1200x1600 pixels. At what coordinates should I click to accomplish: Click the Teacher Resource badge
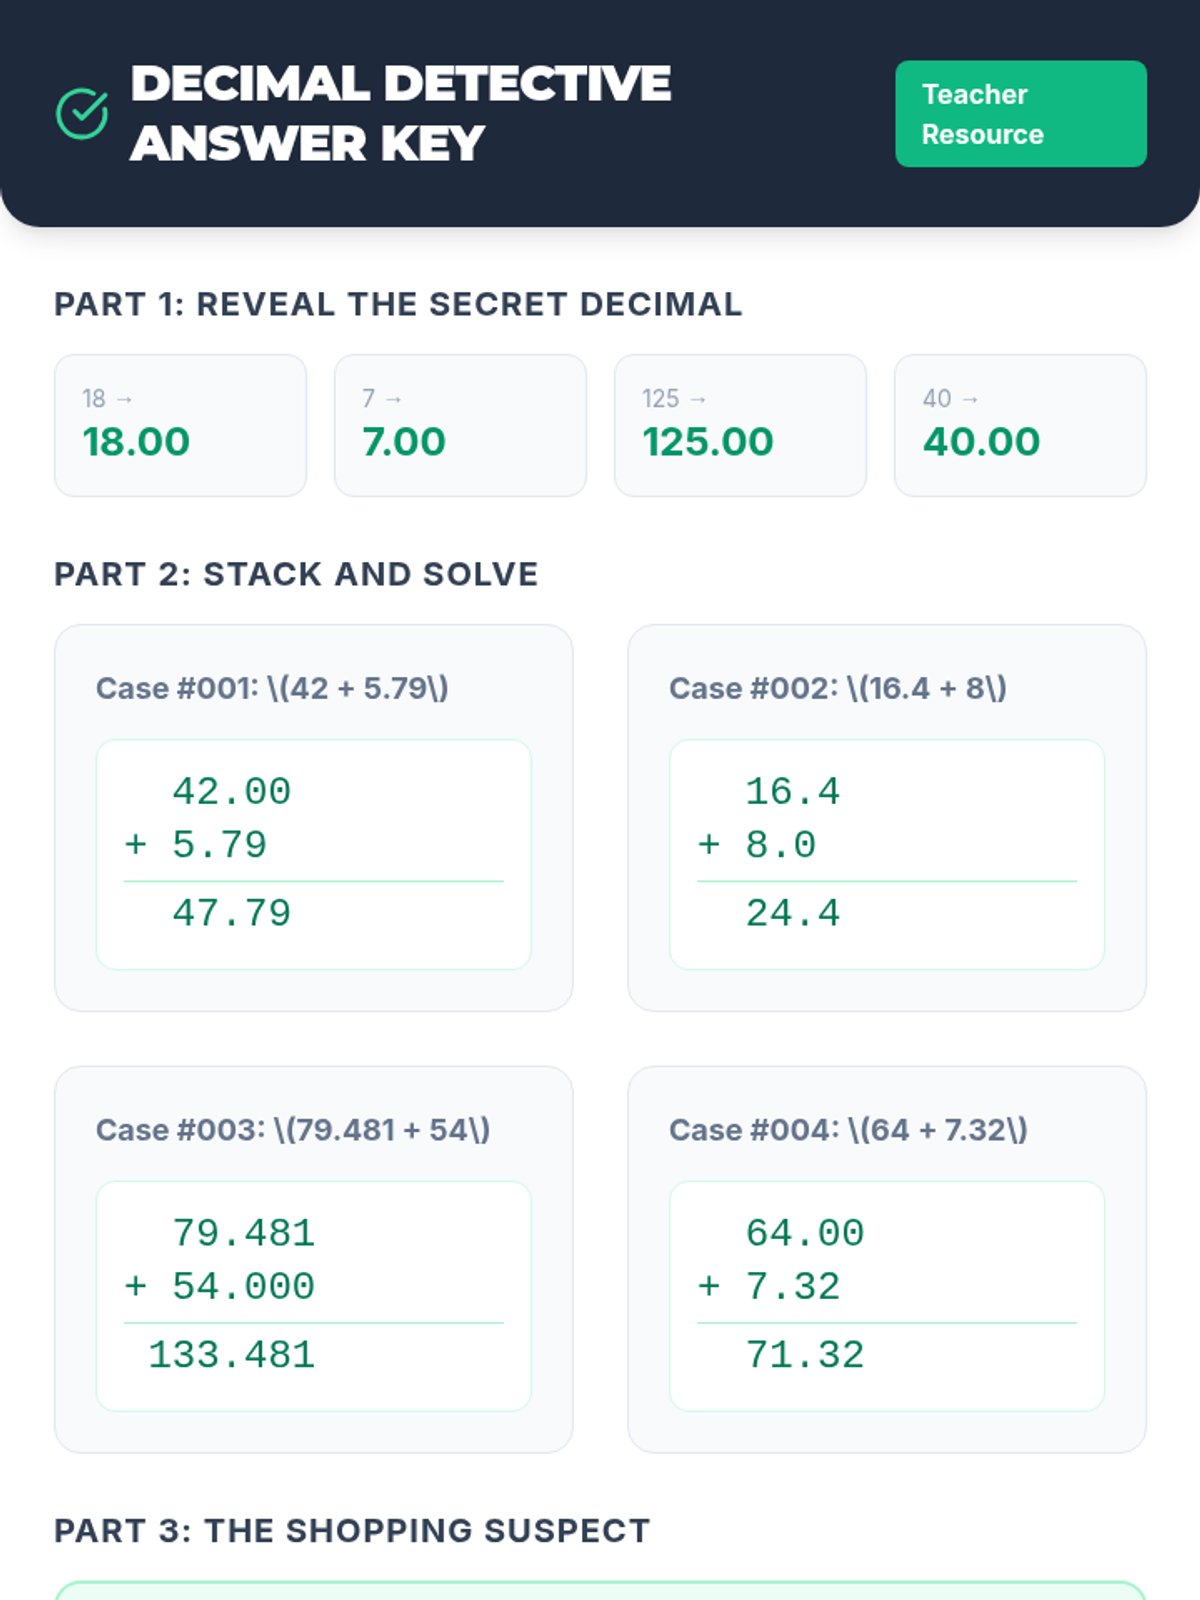[1020, 114]
